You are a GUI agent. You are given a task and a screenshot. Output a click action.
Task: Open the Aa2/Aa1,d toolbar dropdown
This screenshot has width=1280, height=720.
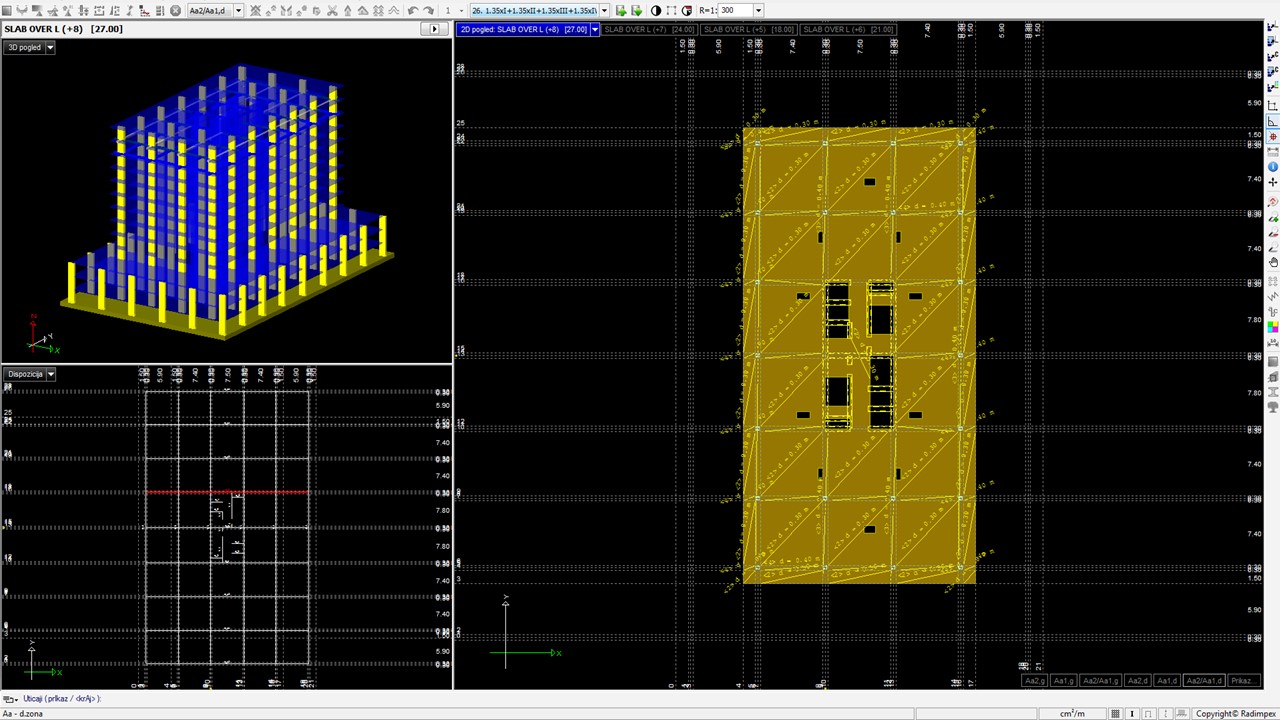[238, 11]
